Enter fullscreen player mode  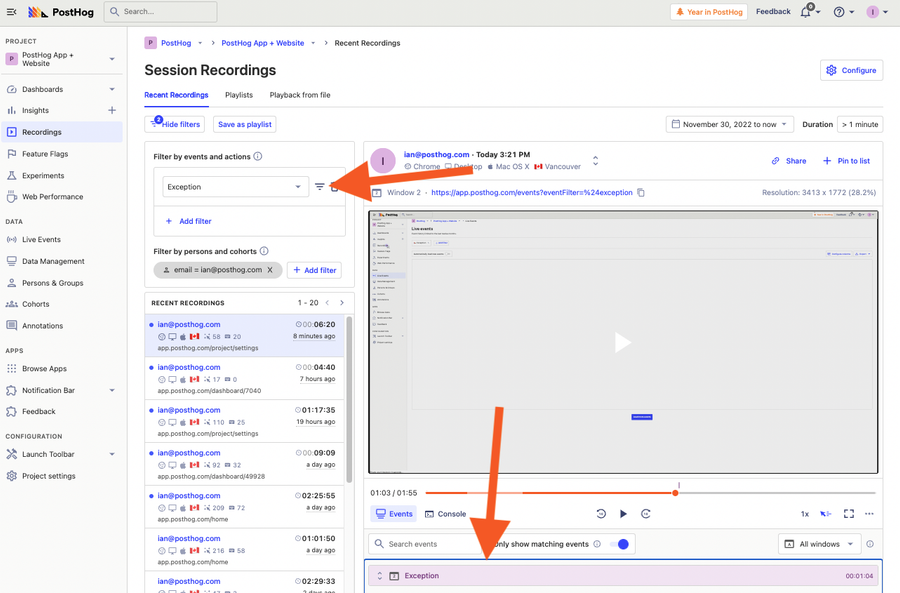[x=849, y=514]
